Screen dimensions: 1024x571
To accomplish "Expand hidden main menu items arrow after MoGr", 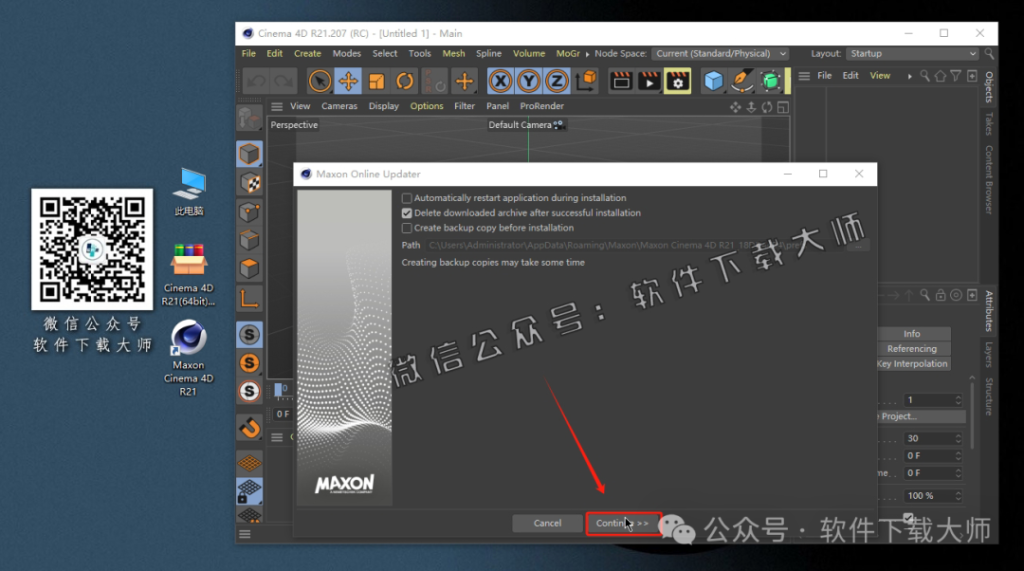I will click(x=587, y=54).
